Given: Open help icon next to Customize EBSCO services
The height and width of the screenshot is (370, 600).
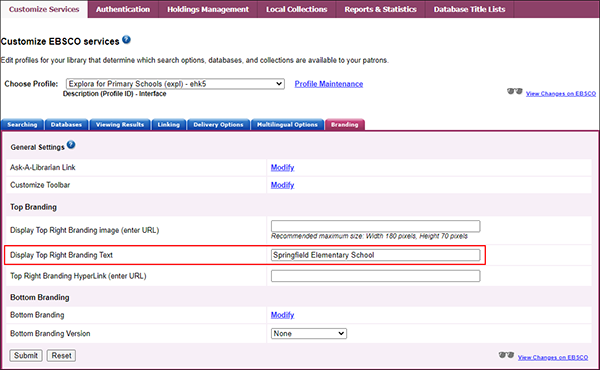Looking at the screenshot, I should (126, 39).
